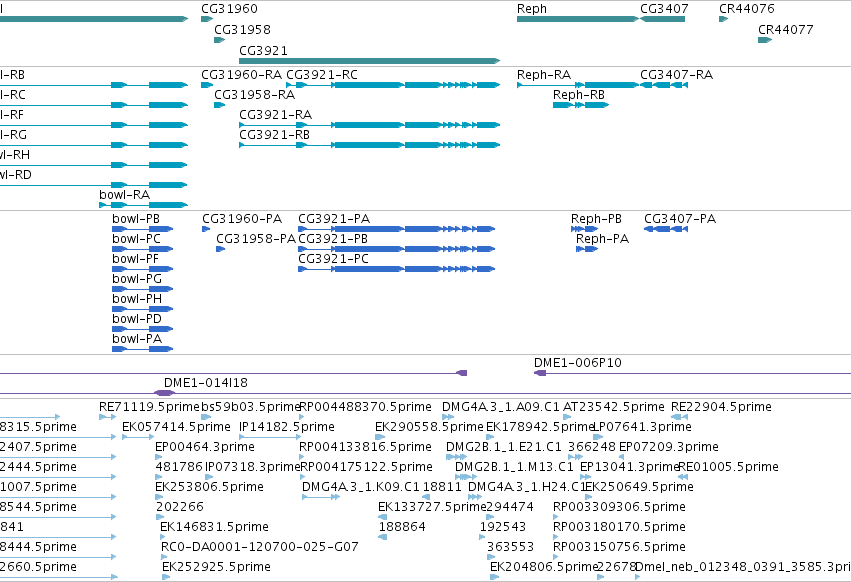The height and width of the screenshot is (582, 851).
Task: Select the RE71119.5prime EST
Action: coord(107,417)
